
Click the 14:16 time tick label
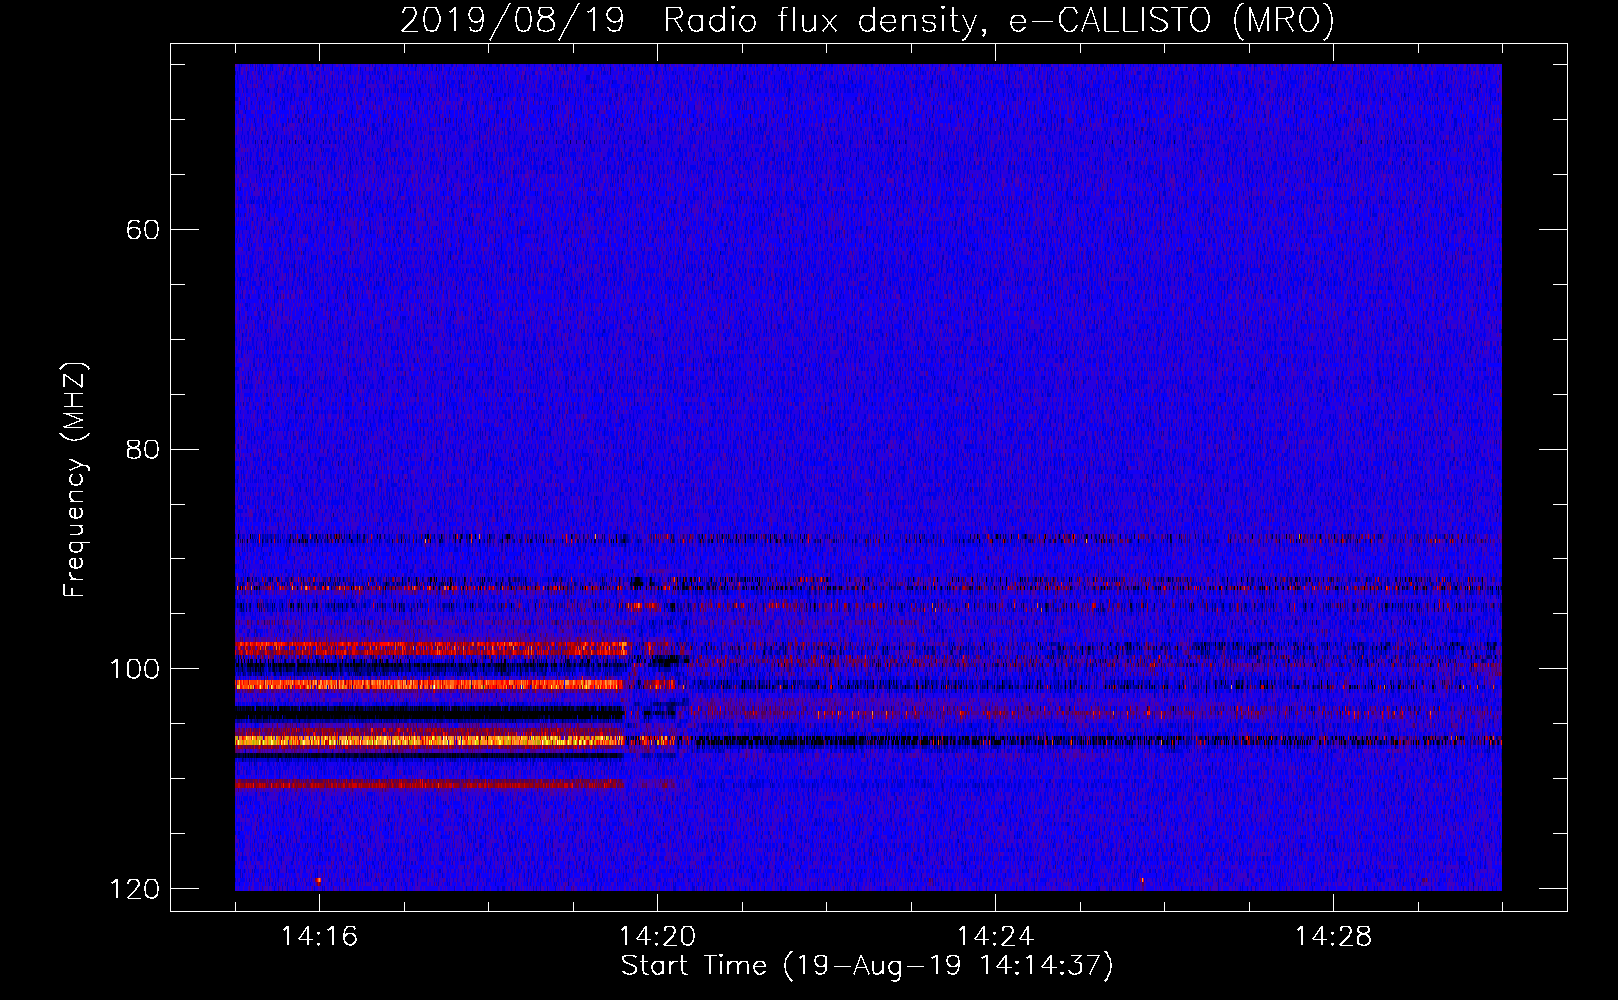click(319, 936)
